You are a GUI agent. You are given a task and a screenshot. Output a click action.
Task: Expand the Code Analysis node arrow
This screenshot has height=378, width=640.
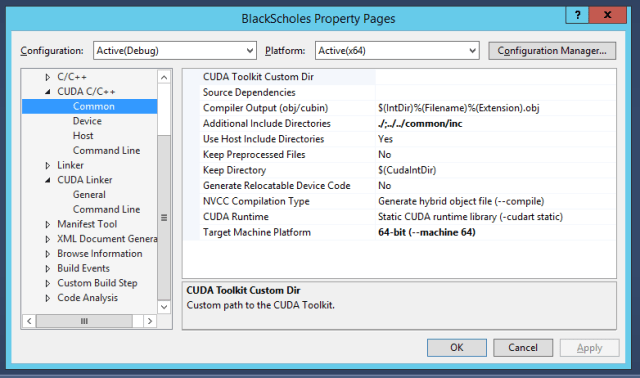[x=48, y=298]
